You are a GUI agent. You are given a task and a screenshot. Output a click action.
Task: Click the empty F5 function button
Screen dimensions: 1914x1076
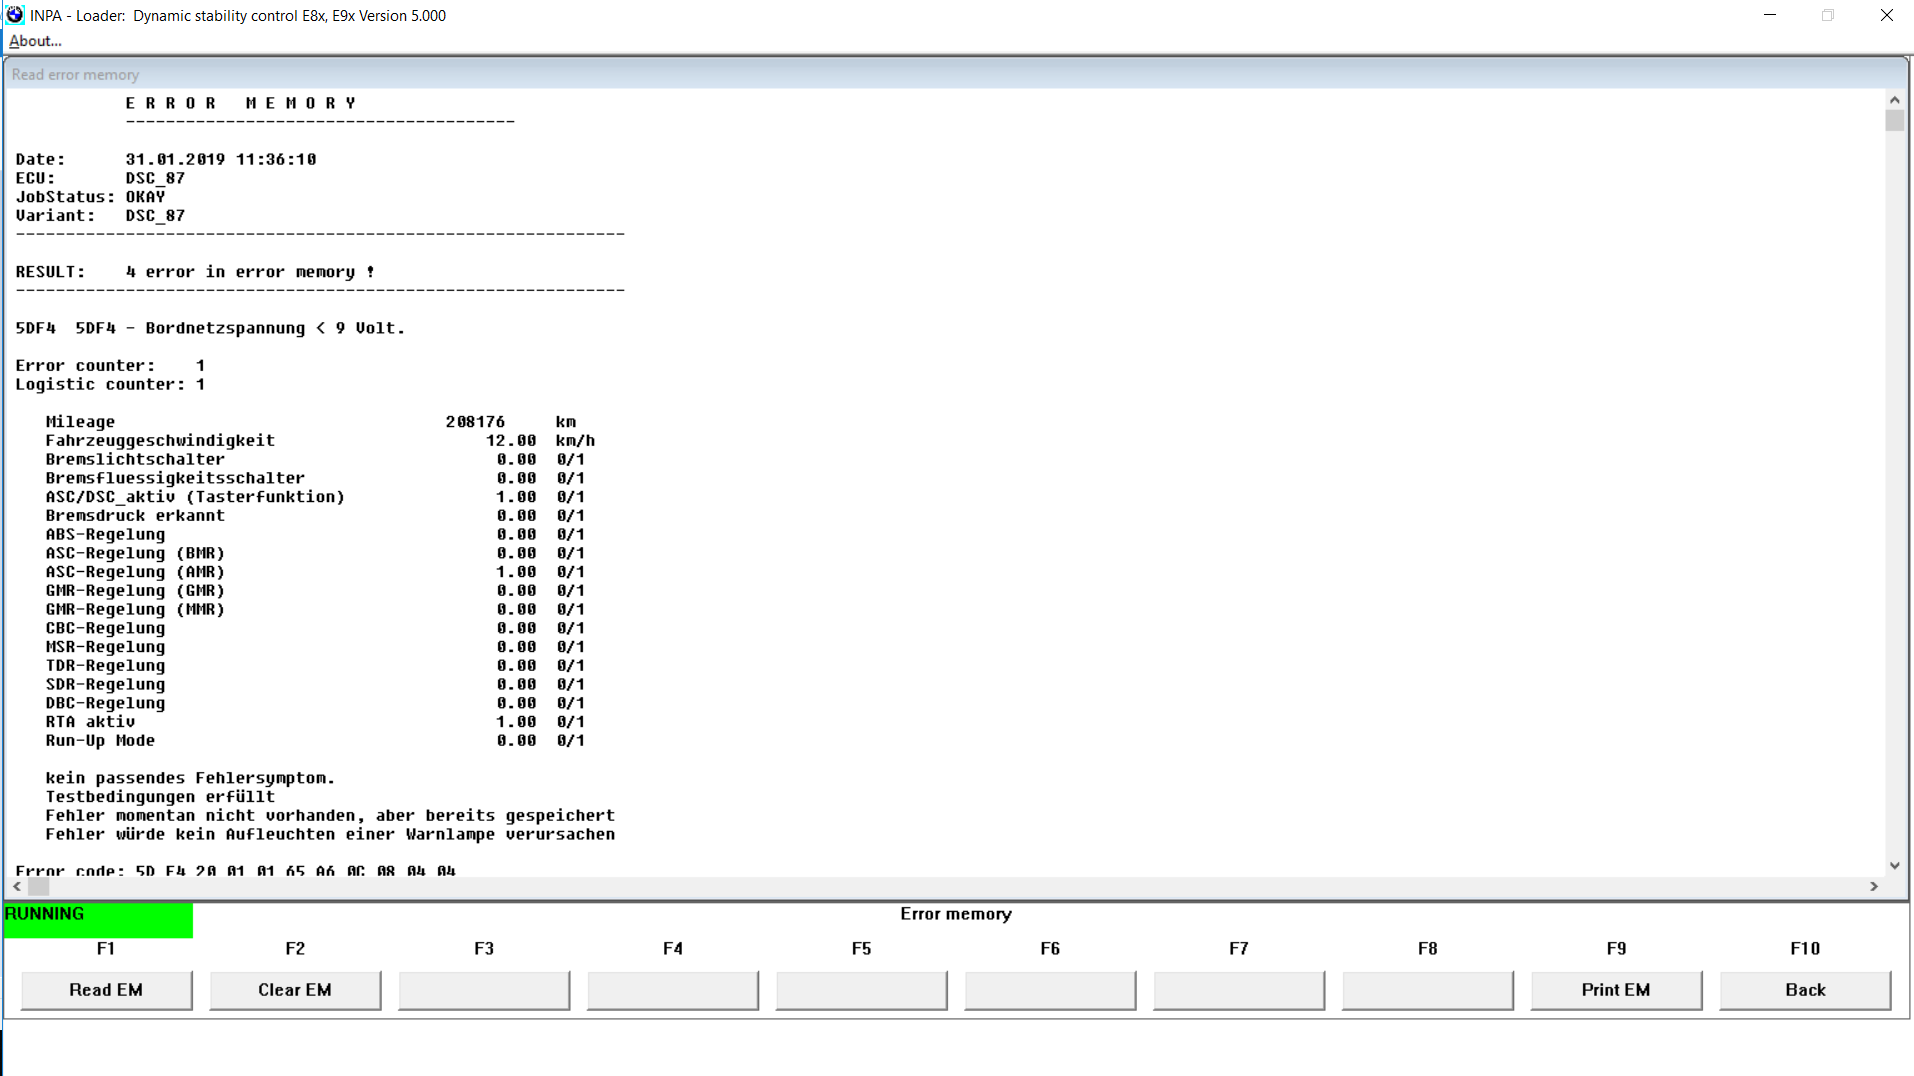pyautogui.click(x=861, y=990)
